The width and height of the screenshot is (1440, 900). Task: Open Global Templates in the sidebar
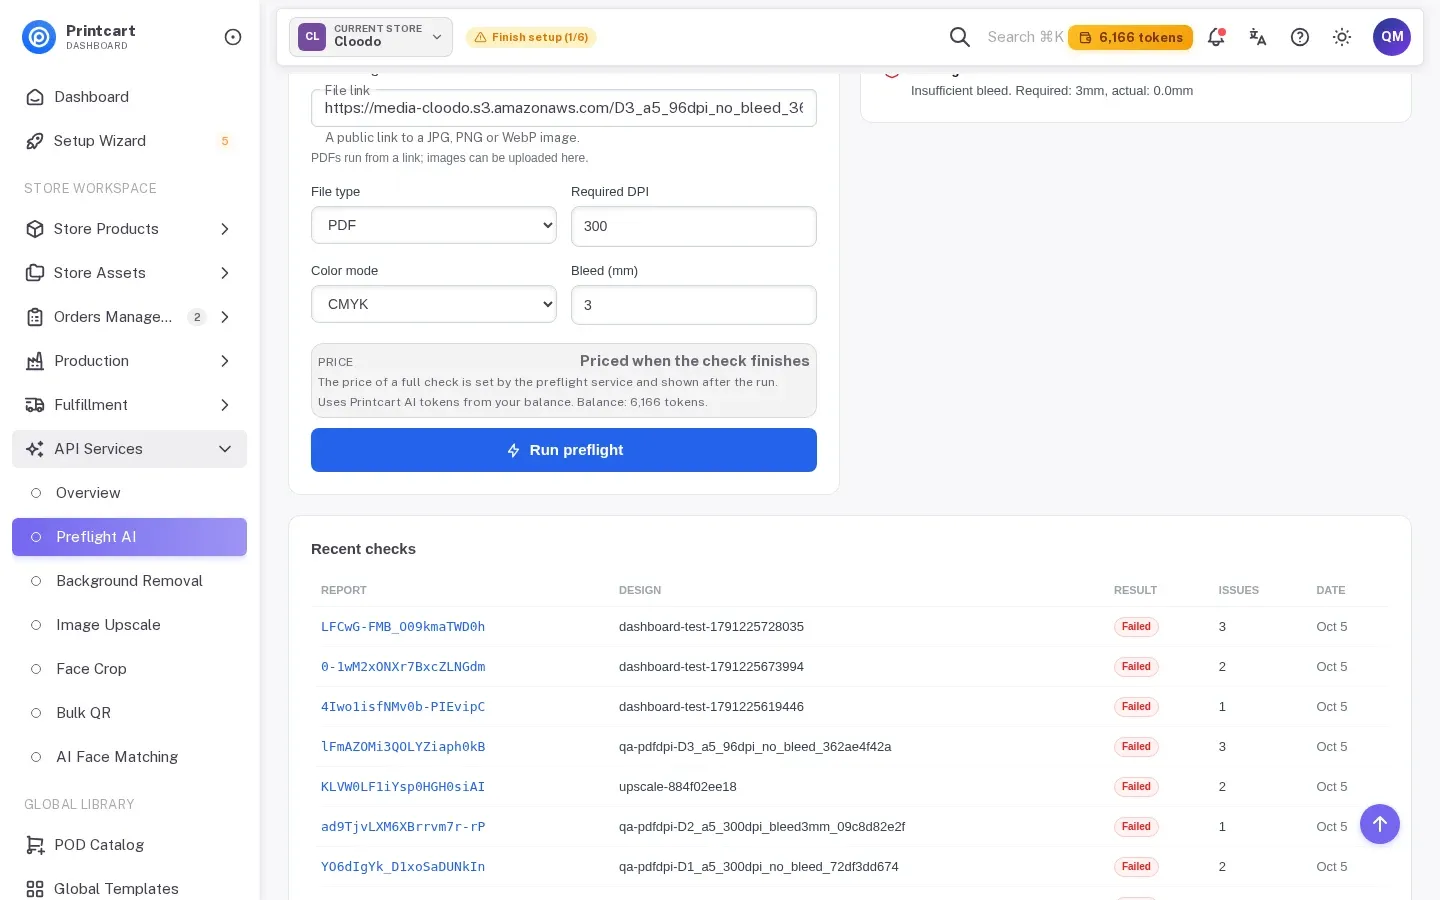tap(129, 889)
